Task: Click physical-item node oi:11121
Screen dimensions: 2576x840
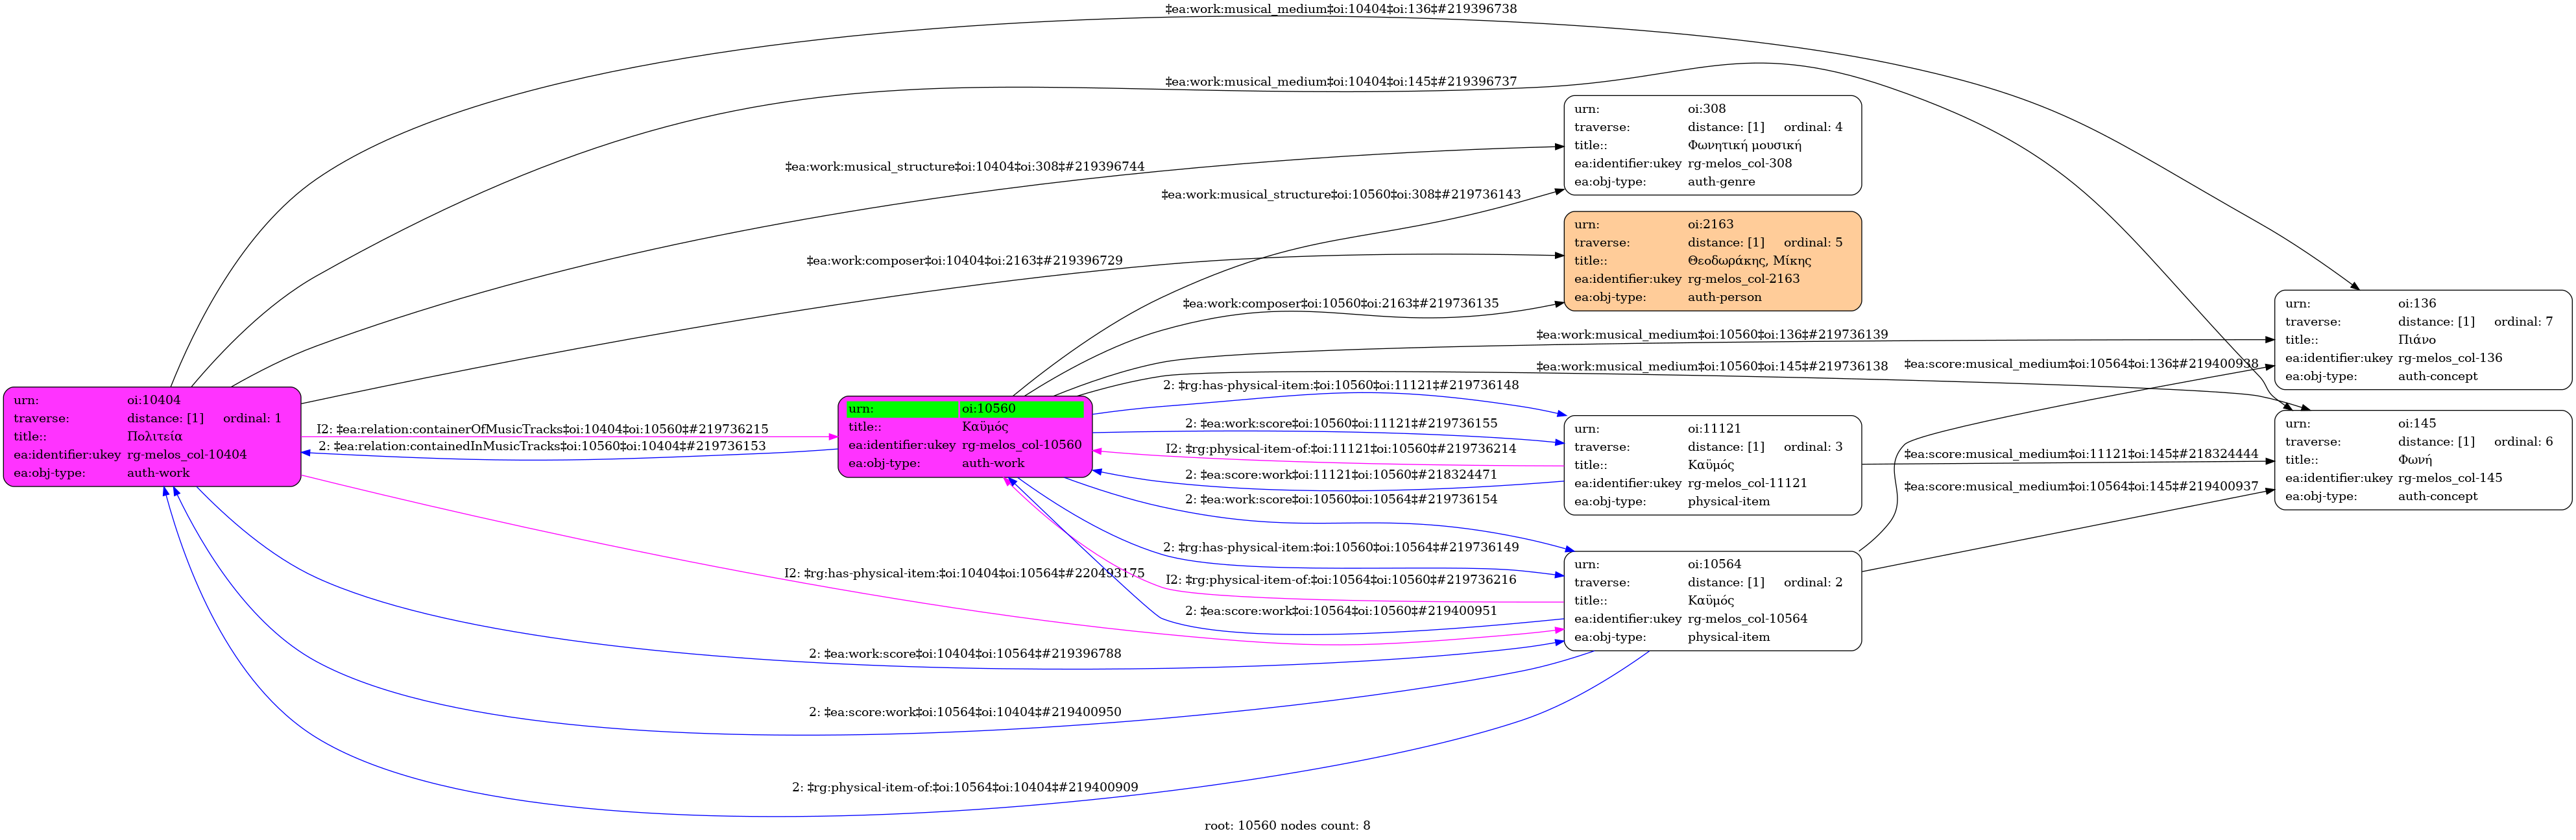Action: (1712, 465)
